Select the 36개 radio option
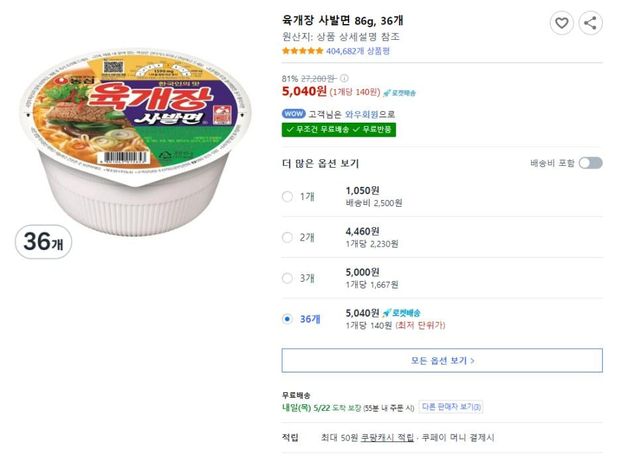This screenshot has width=640, height=456. pos(288,319)
